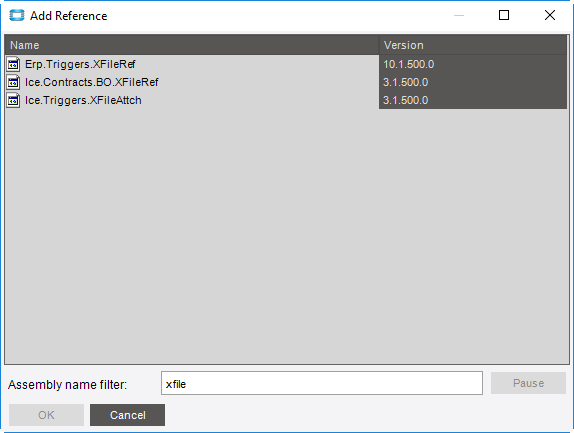Screen dimensions: 574x433
Task: Select the Ice.Contracts.BO.XFileRef entry
Action: (92, 82)
